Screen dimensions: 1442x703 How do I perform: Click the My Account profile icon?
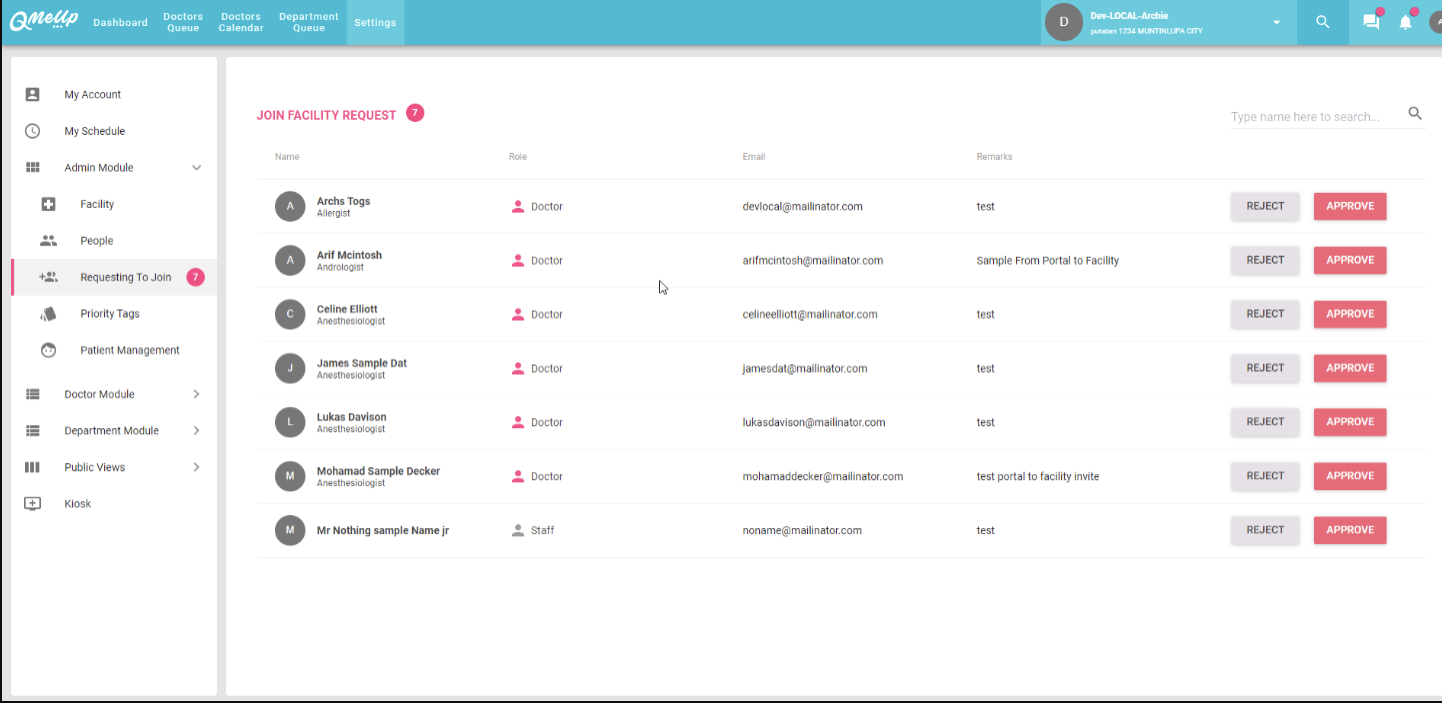[x=32, y=94]
